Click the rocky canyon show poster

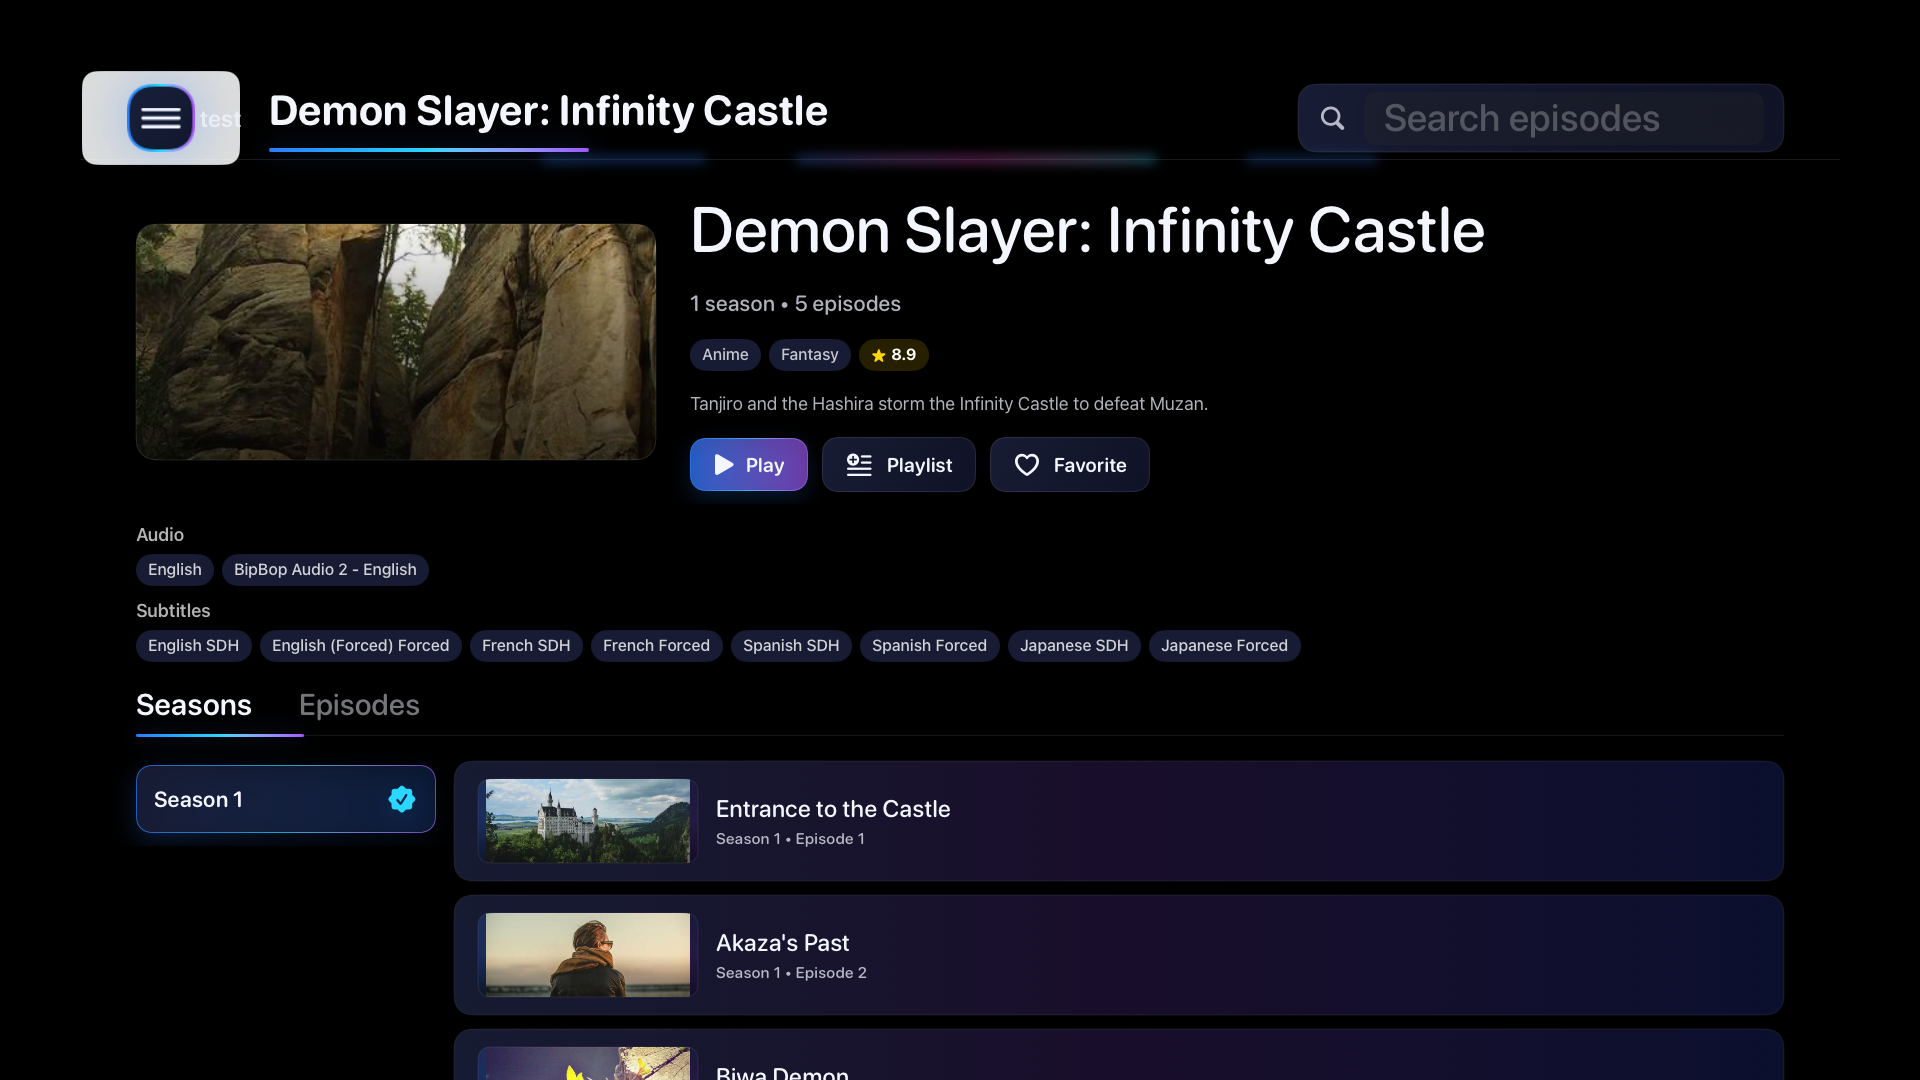coord(396,342)
